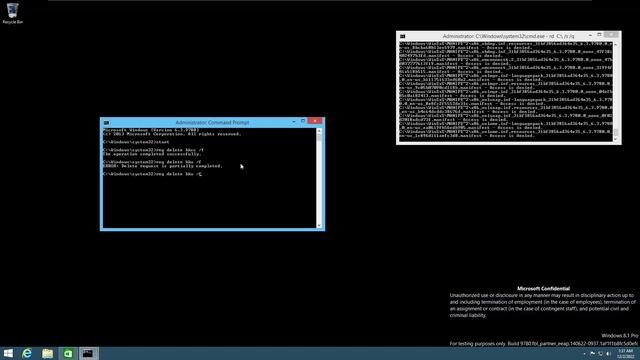Open the volume tray icon

pyautogui.click(x=608, y=353)
